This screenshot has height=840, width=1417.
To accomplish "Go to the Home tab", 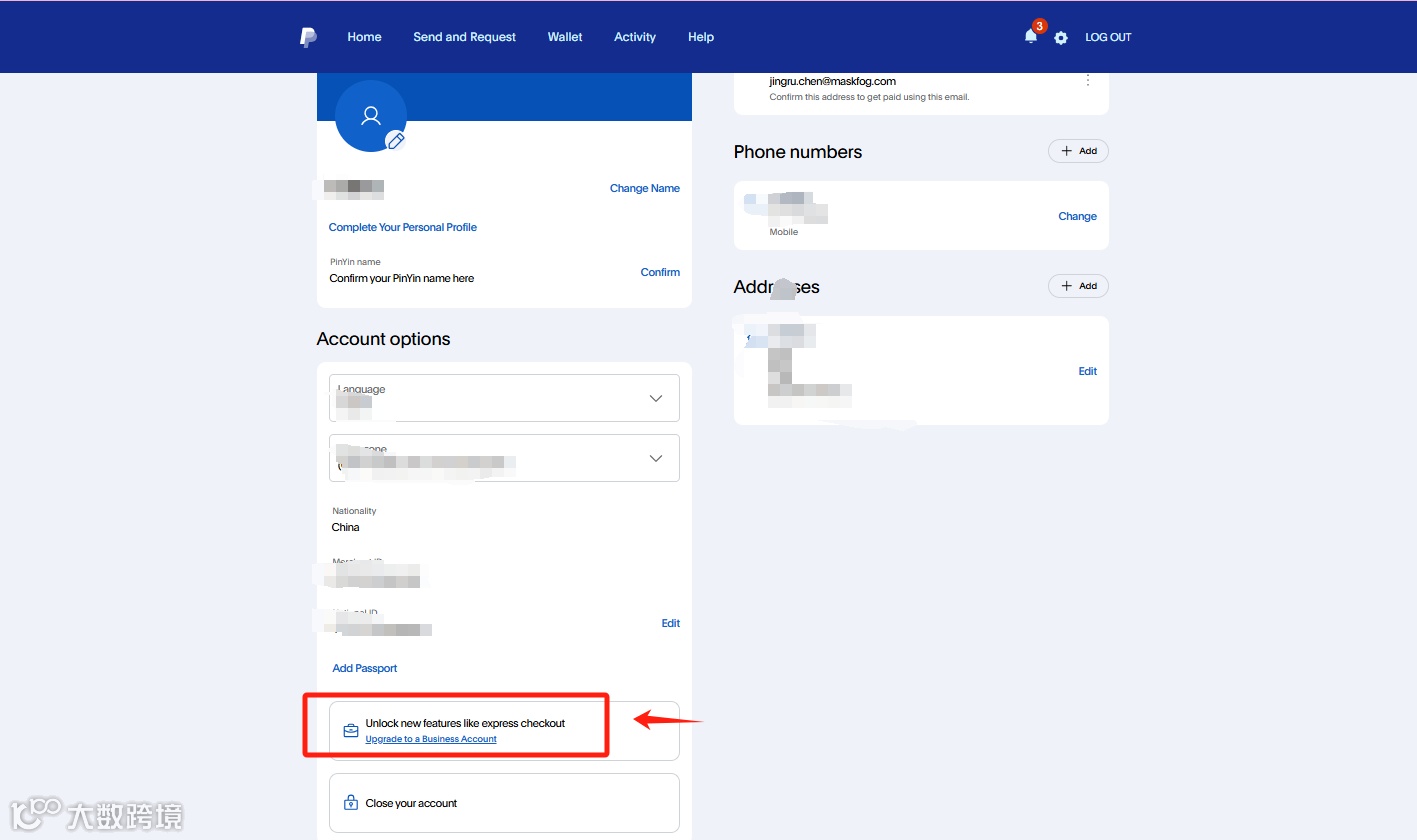I will pos(364,37).
